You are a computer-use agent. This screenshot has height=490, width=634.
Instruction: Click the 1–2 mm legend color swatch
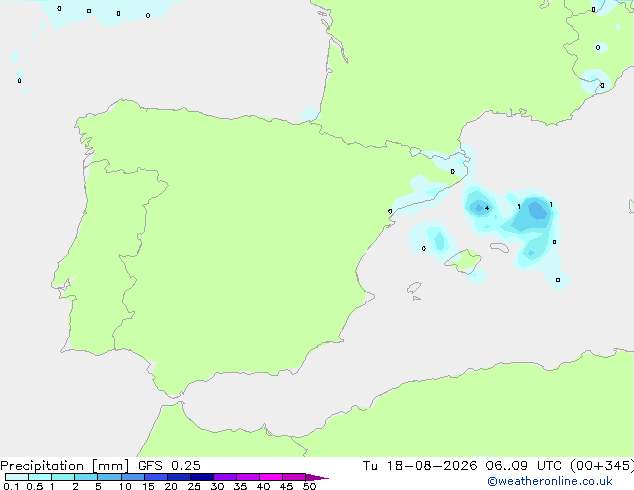tap(63, 477)
